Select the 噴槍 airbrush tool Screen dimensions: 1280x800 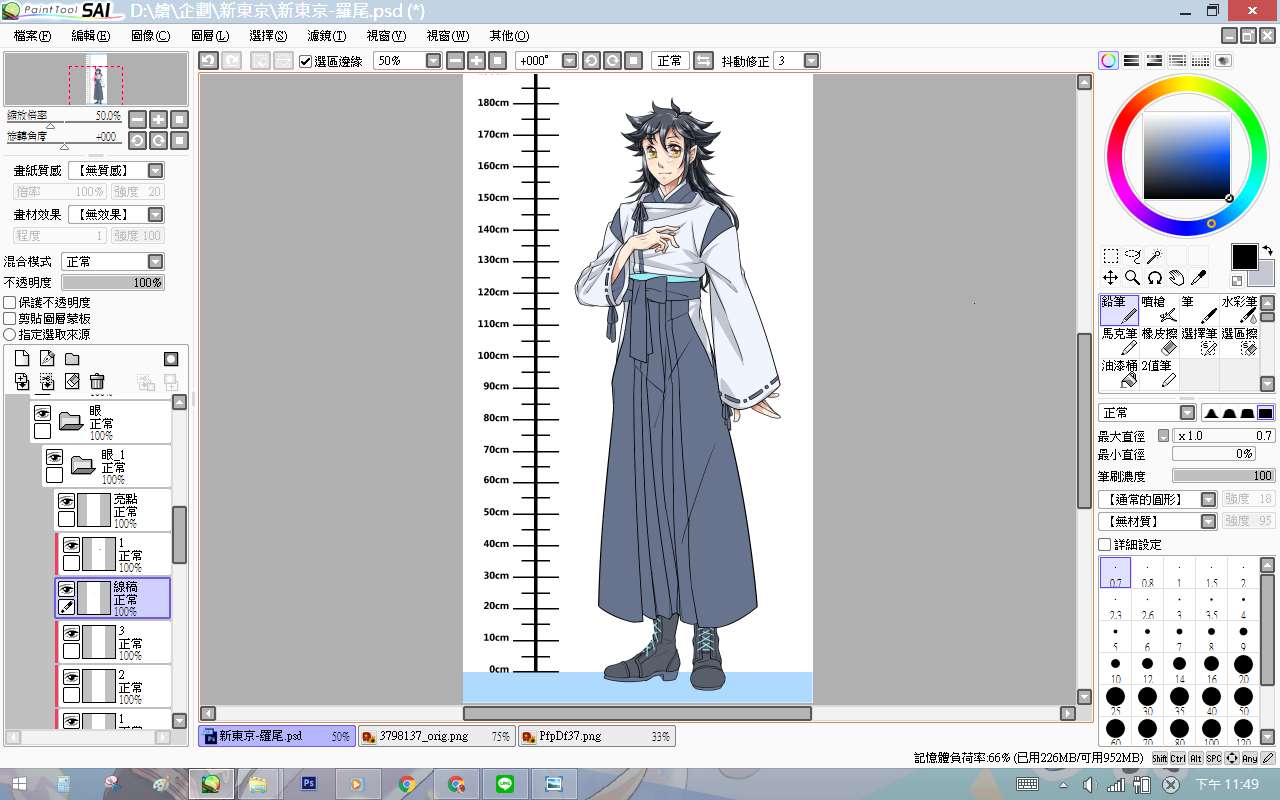1160,310
